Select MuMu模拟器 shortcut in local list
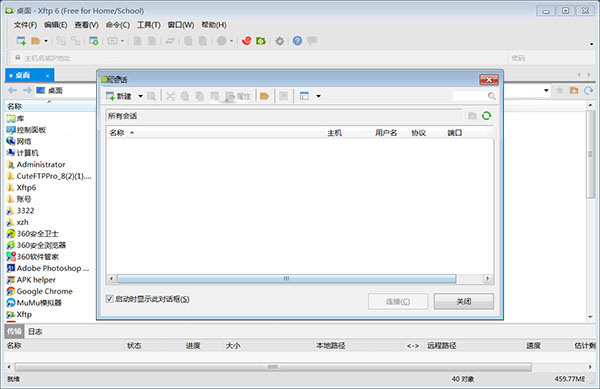This screenshot has width=600, height=389. (34, 303)
